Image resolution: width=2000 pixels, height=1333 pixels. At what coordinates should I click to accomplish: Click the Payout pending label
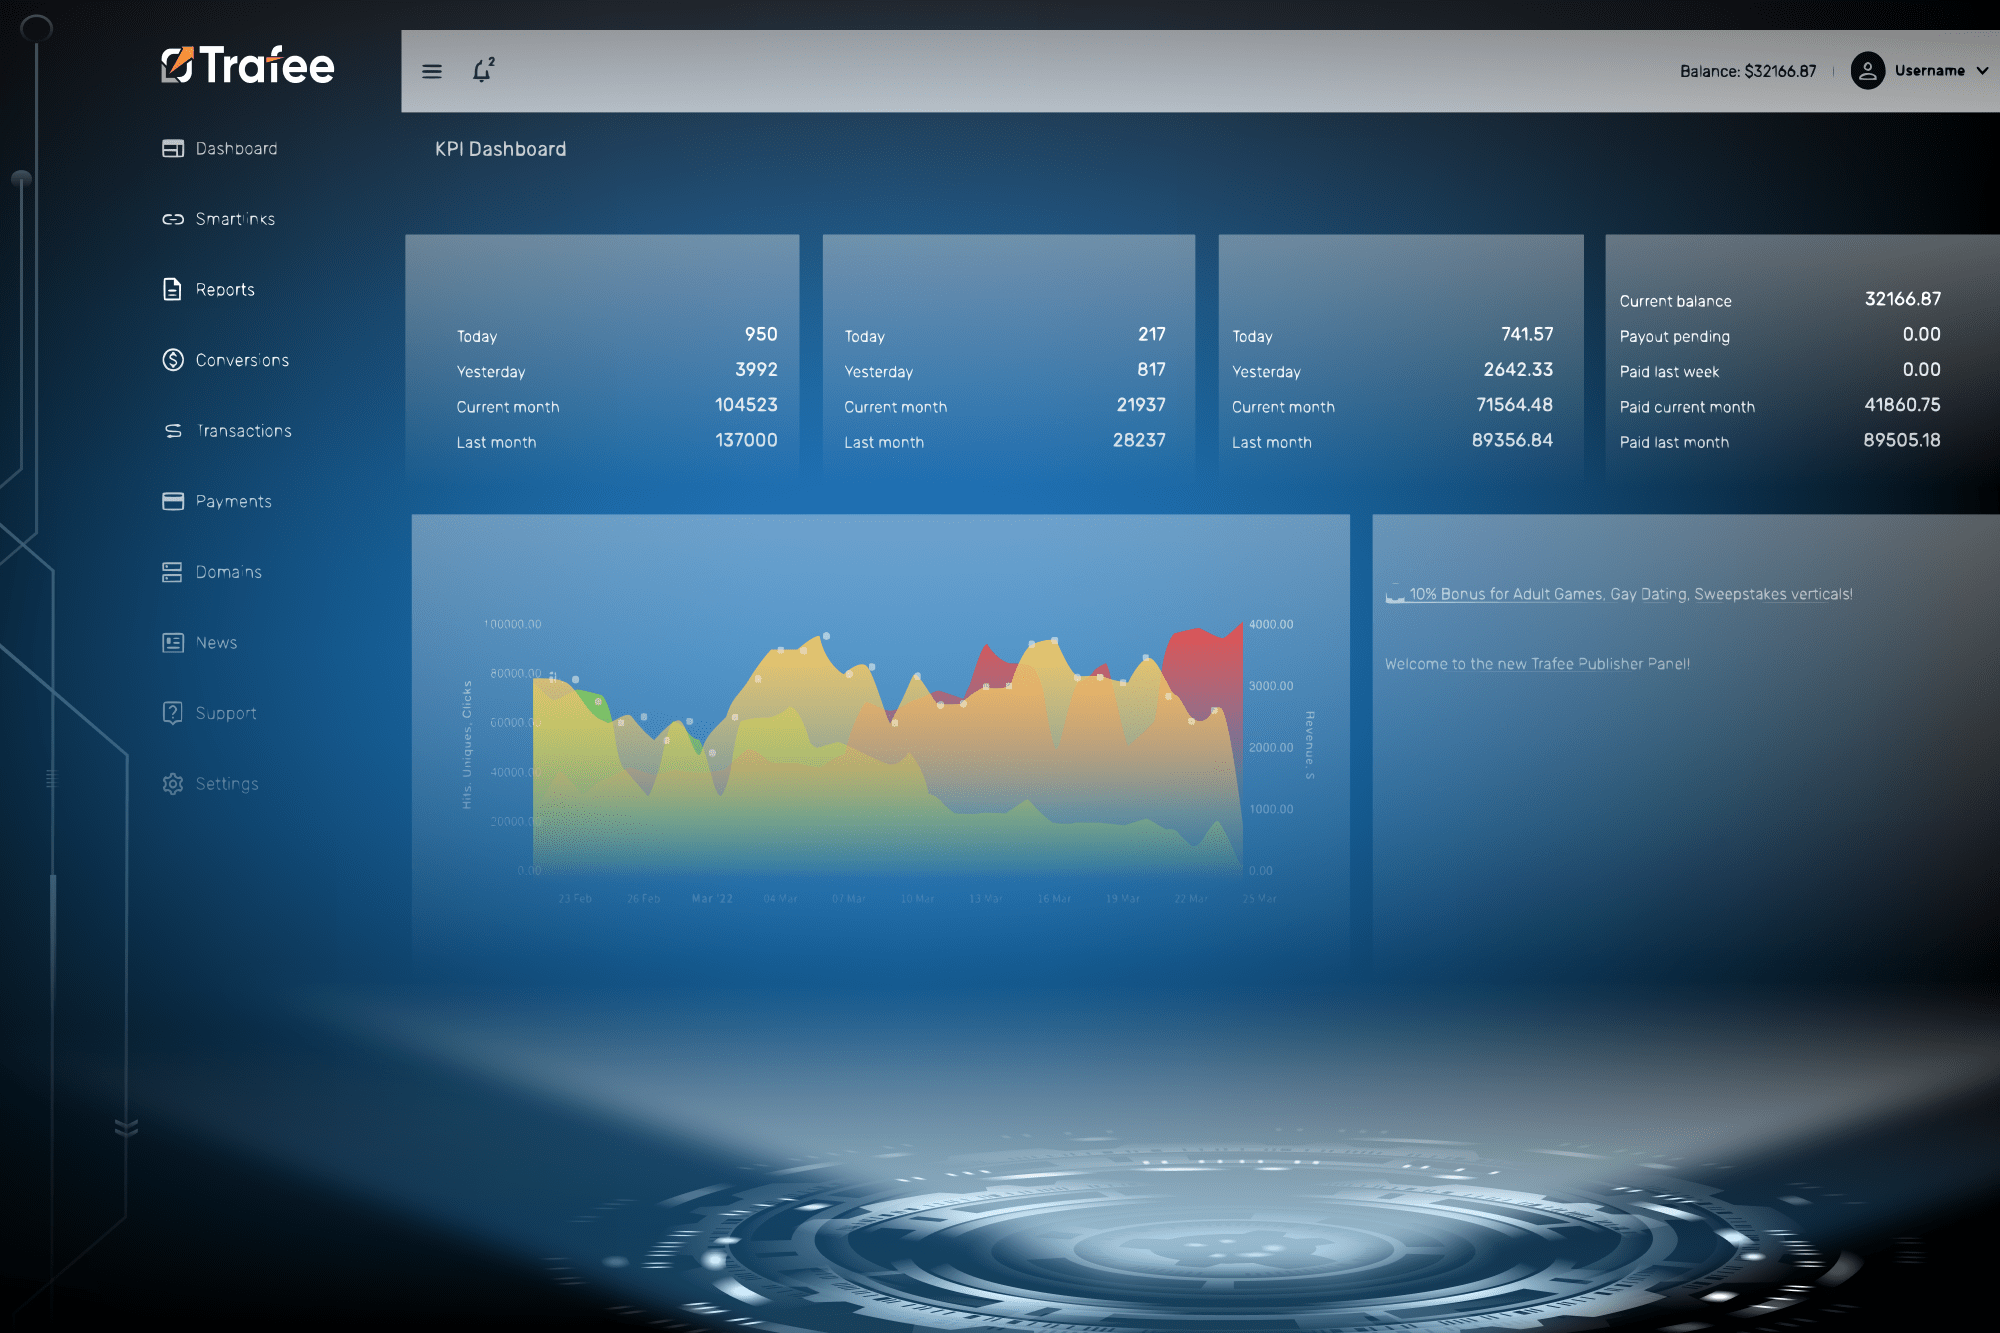(1675, 337)
